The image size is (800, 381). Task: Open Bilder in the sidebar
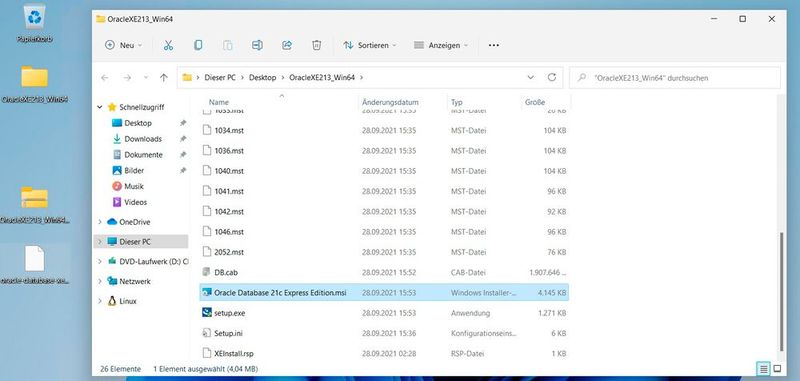134,170
